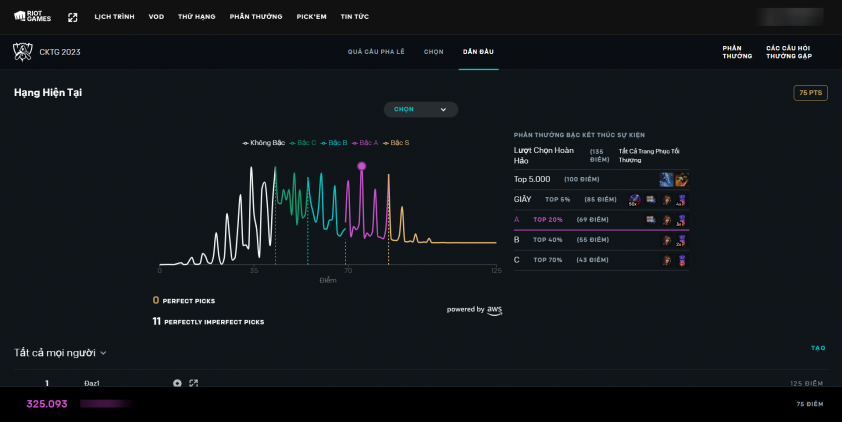This screenshot has width=842, height=422.
Task: Open the Riot Games logo home link
Action: coord(32,17)
